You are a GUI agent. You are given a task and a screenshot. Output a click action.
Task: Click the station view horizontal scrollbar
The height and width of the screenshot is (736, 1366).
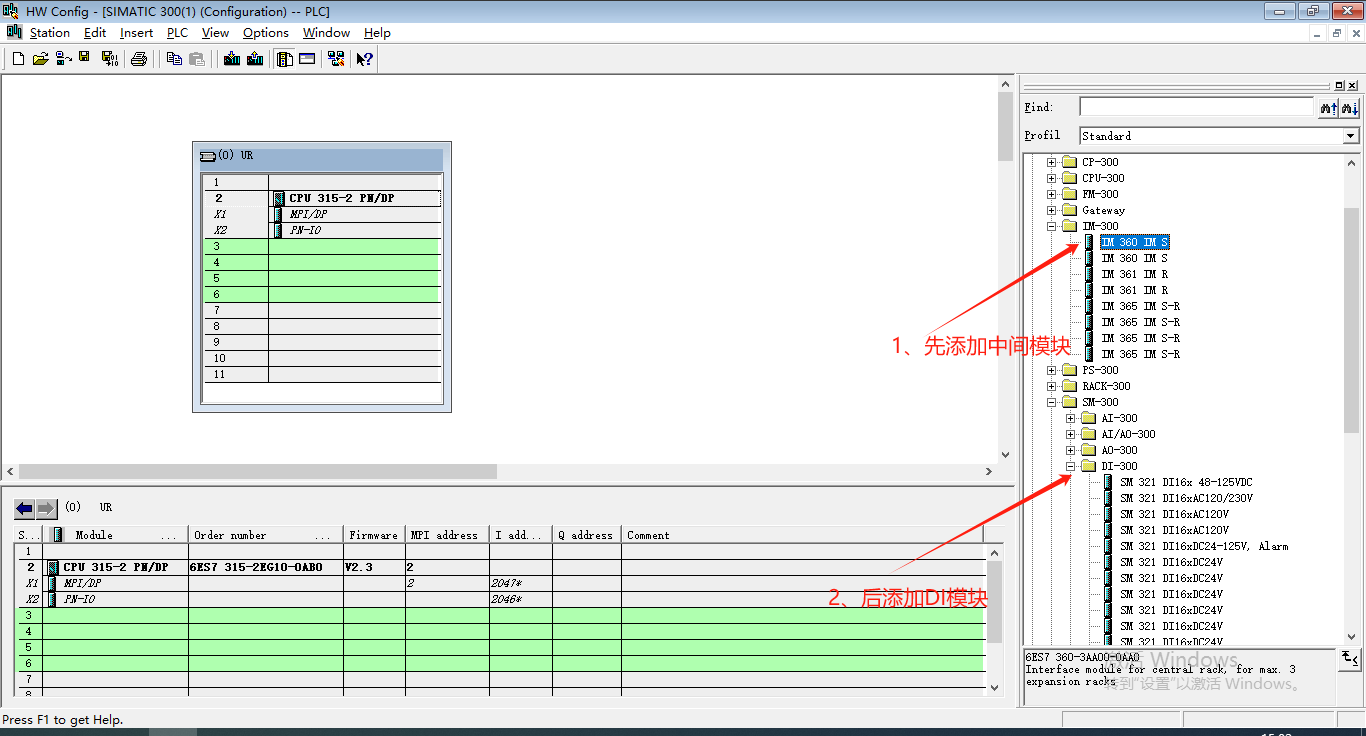click(x=258, y=471)
